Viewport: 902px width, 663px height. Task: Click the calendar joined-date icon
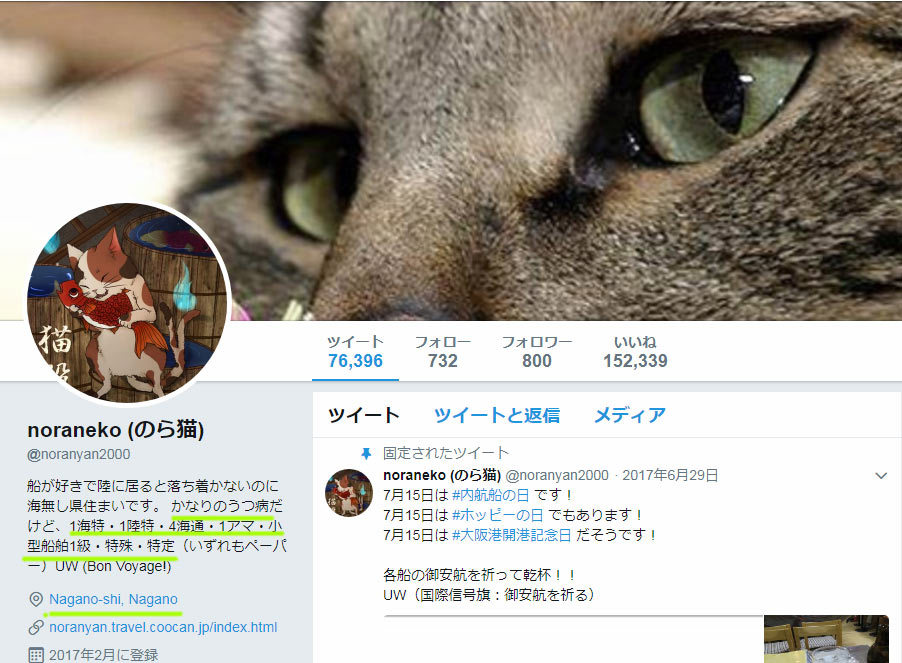click(x=36, y=654)
